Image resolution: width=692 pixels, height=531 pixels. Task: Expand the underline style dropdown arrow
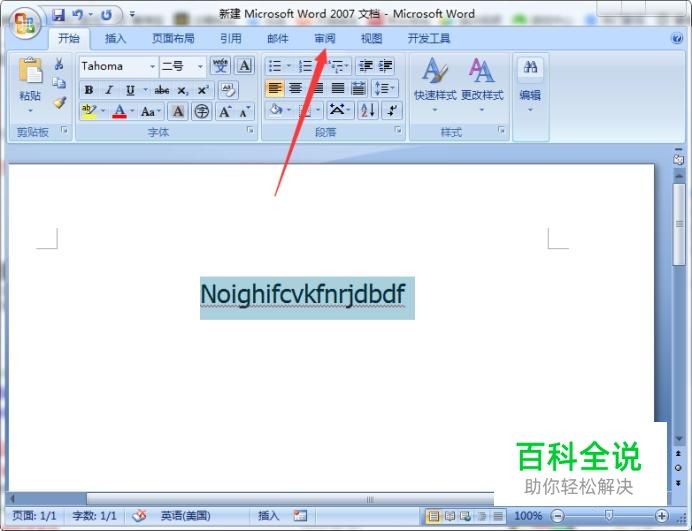pyautogui.click(x=145, y=90)
